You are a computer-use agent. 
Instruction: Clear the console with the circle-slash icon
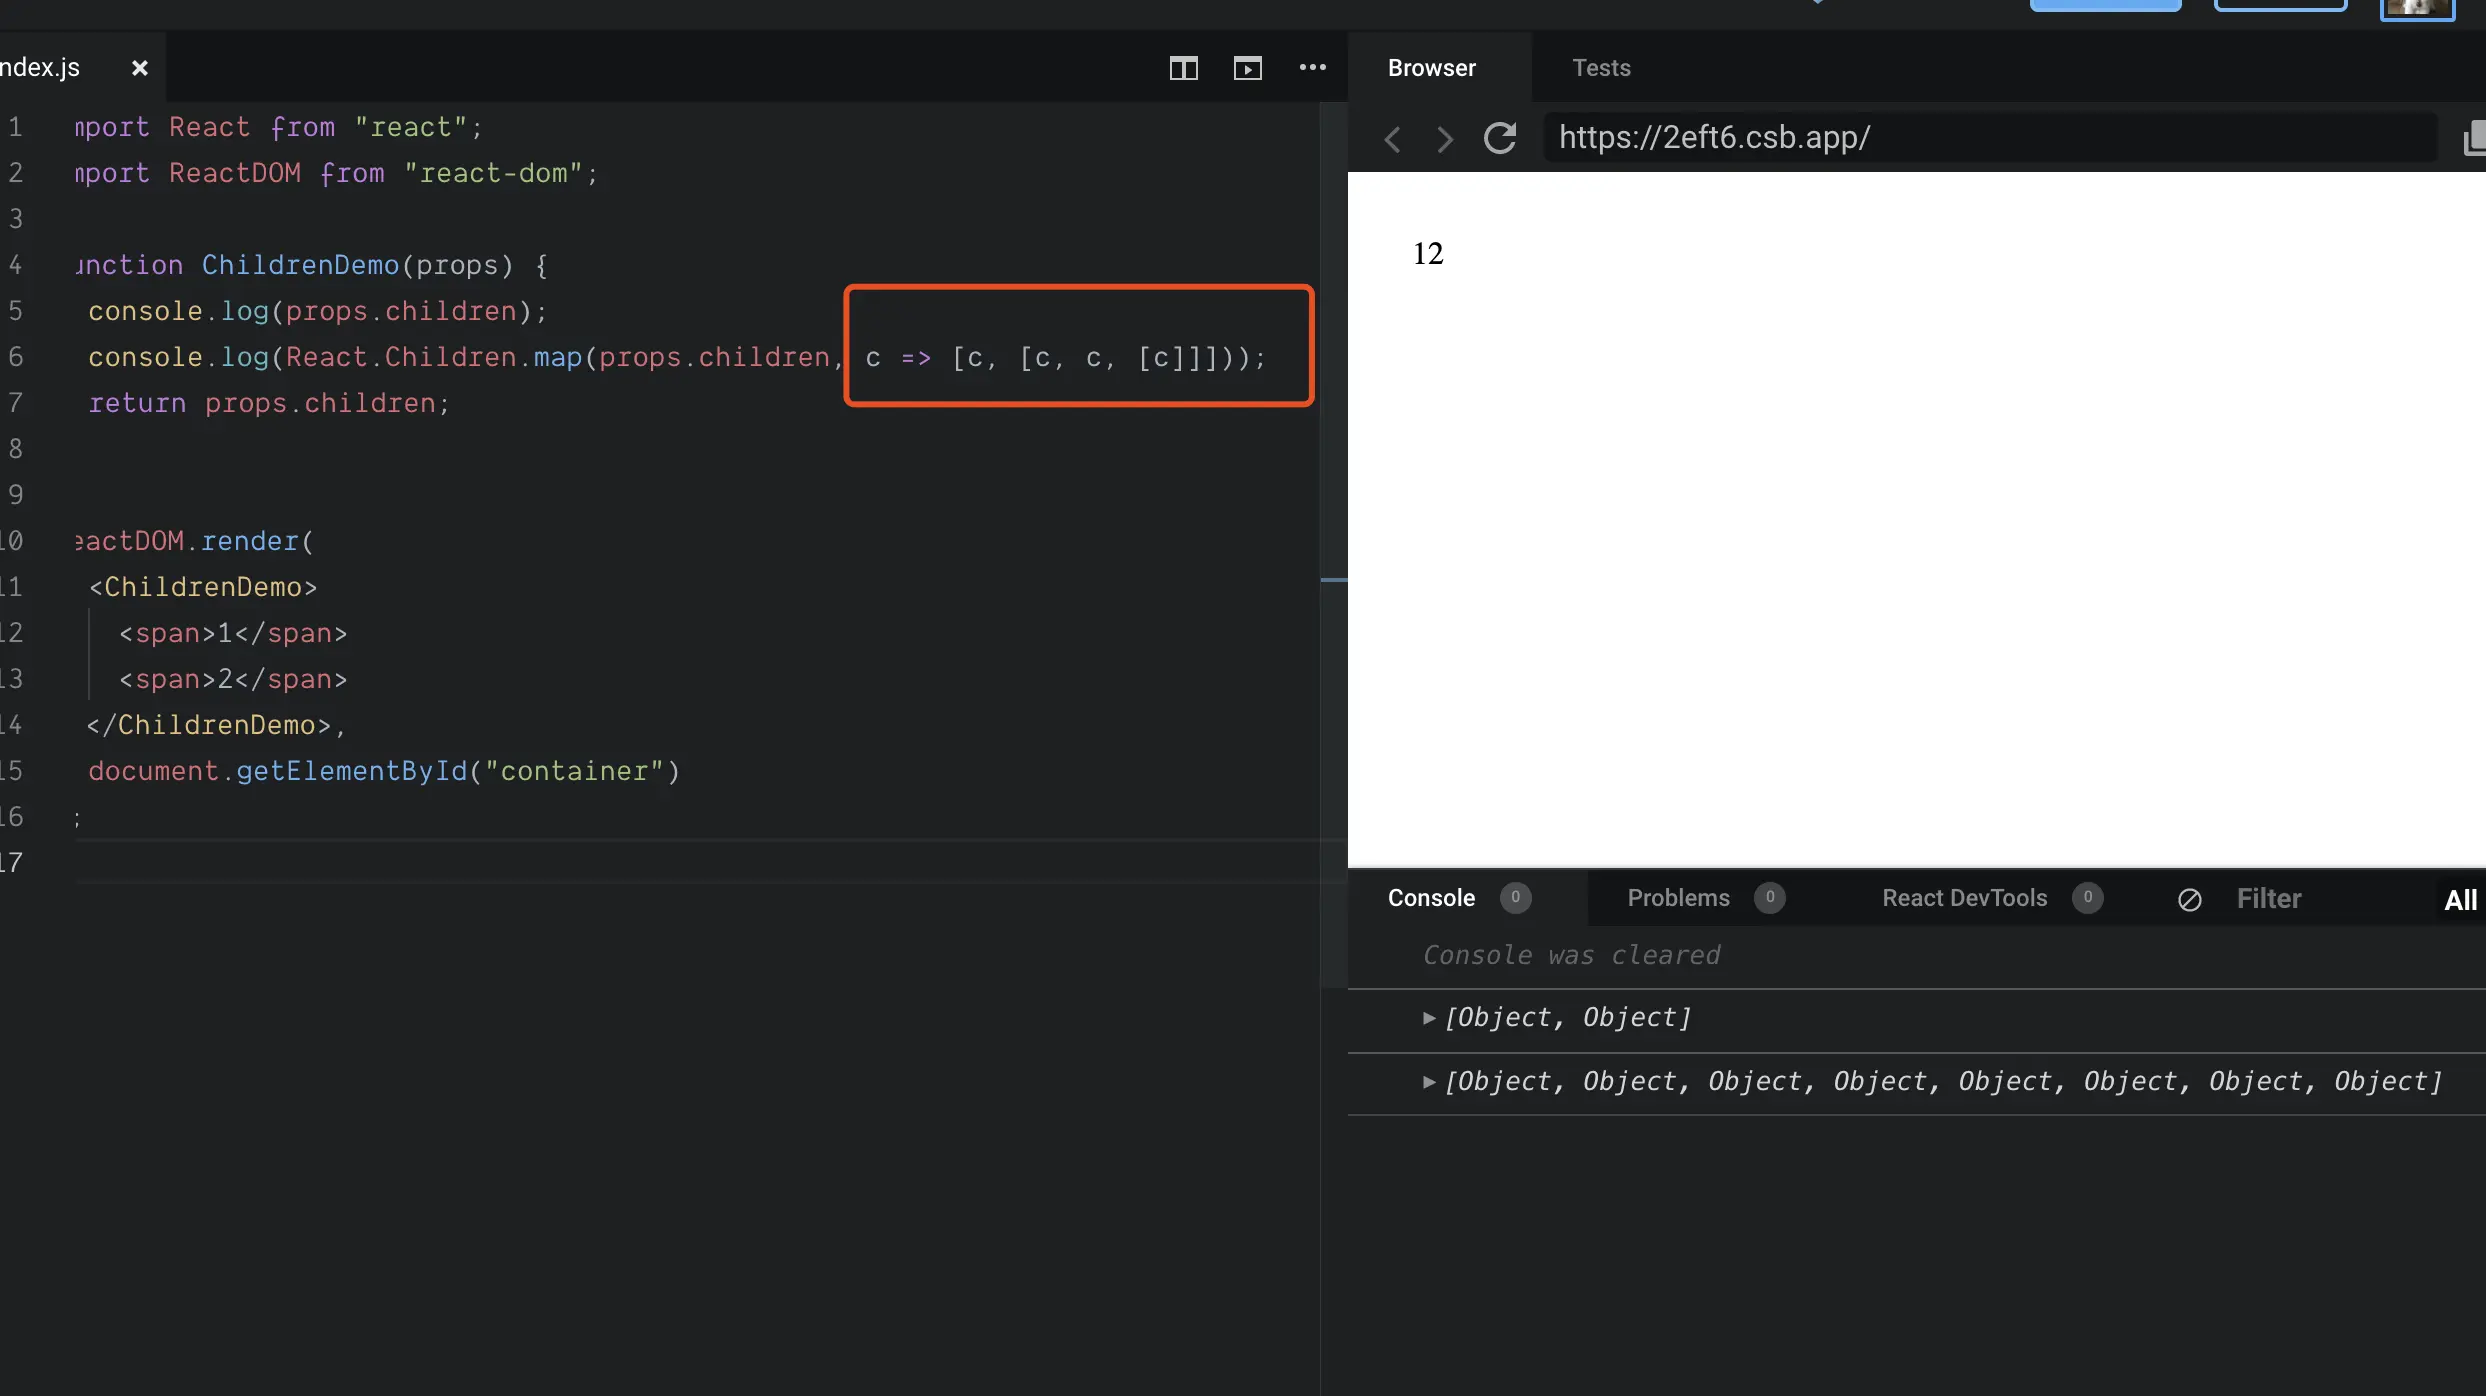2189,899
